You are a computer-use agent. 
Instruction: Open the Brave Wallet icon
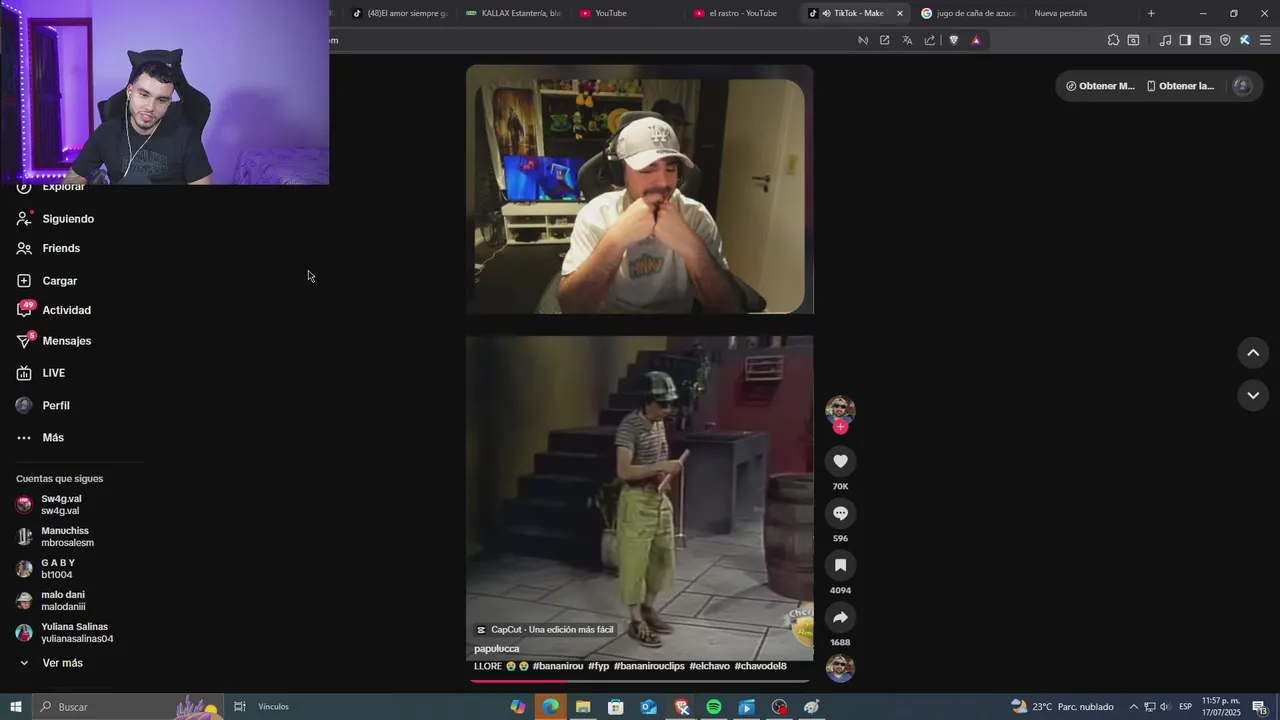point(1205,40)
